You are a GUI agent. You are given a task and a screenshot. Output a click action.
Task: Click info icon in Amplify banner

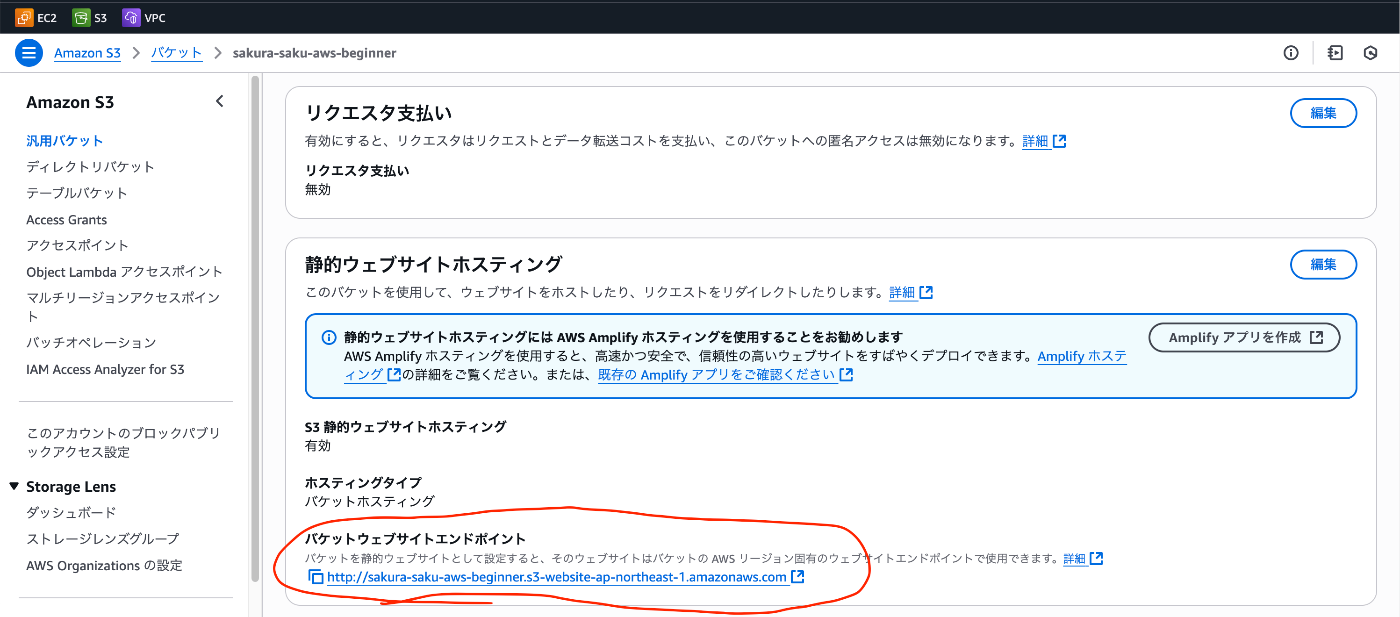[329, 338]
